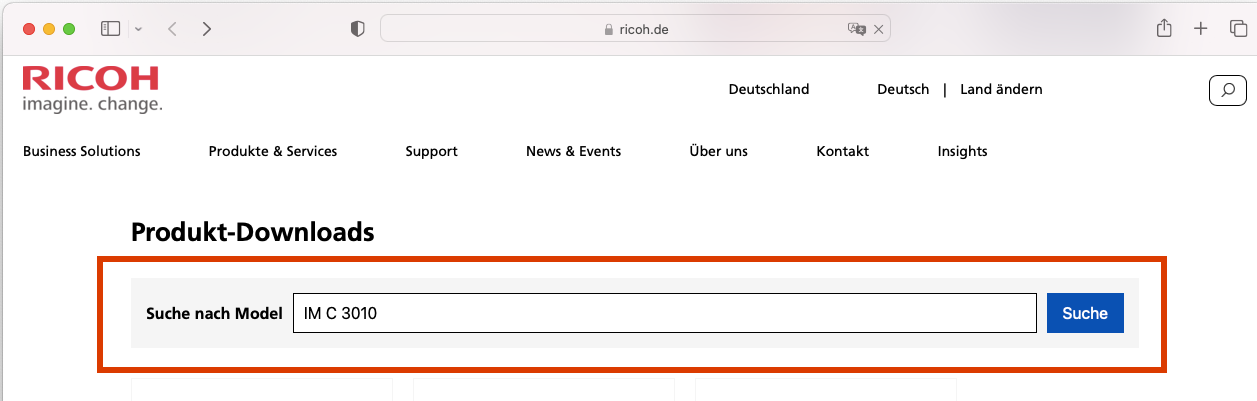Open the Insights menu

coord(963,151)
